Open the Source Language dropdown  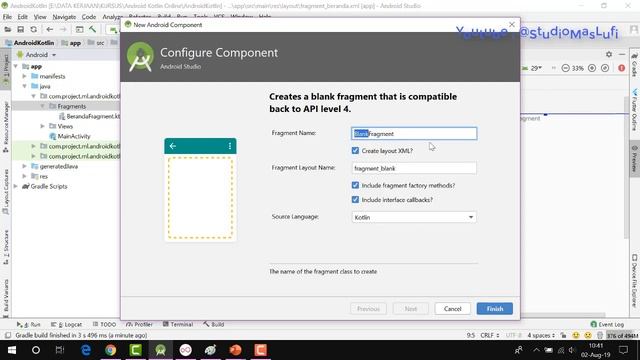[x=414, y=217]
